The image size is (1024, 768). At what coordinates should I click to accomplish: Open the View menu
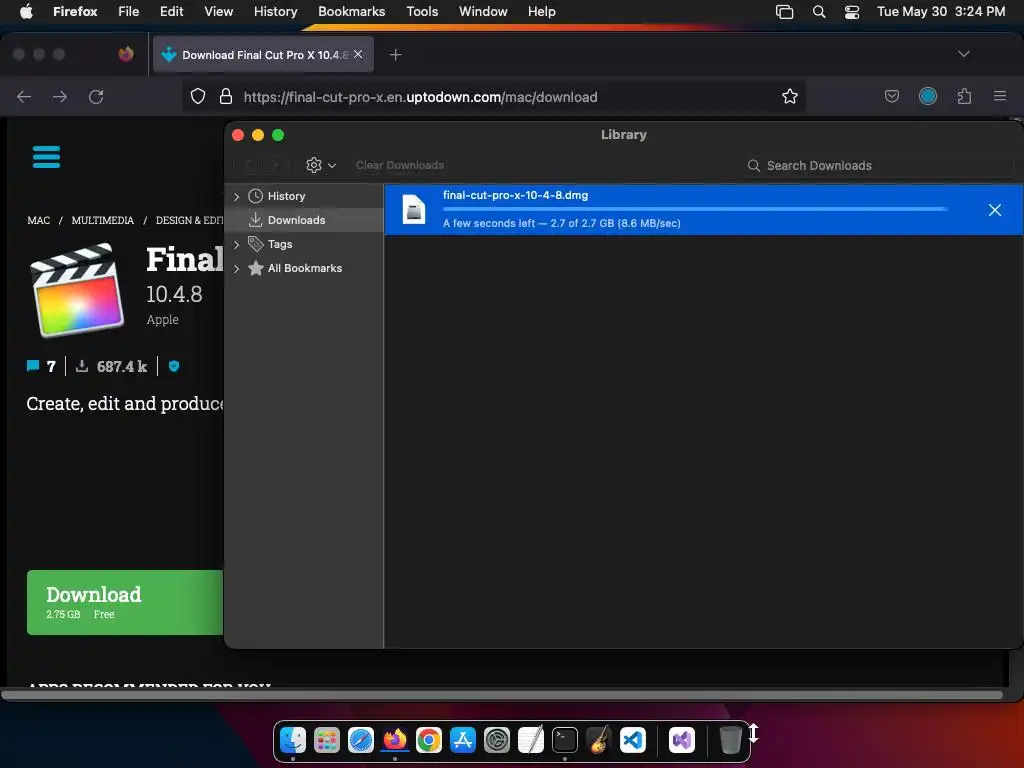click(x=218, y=11)
